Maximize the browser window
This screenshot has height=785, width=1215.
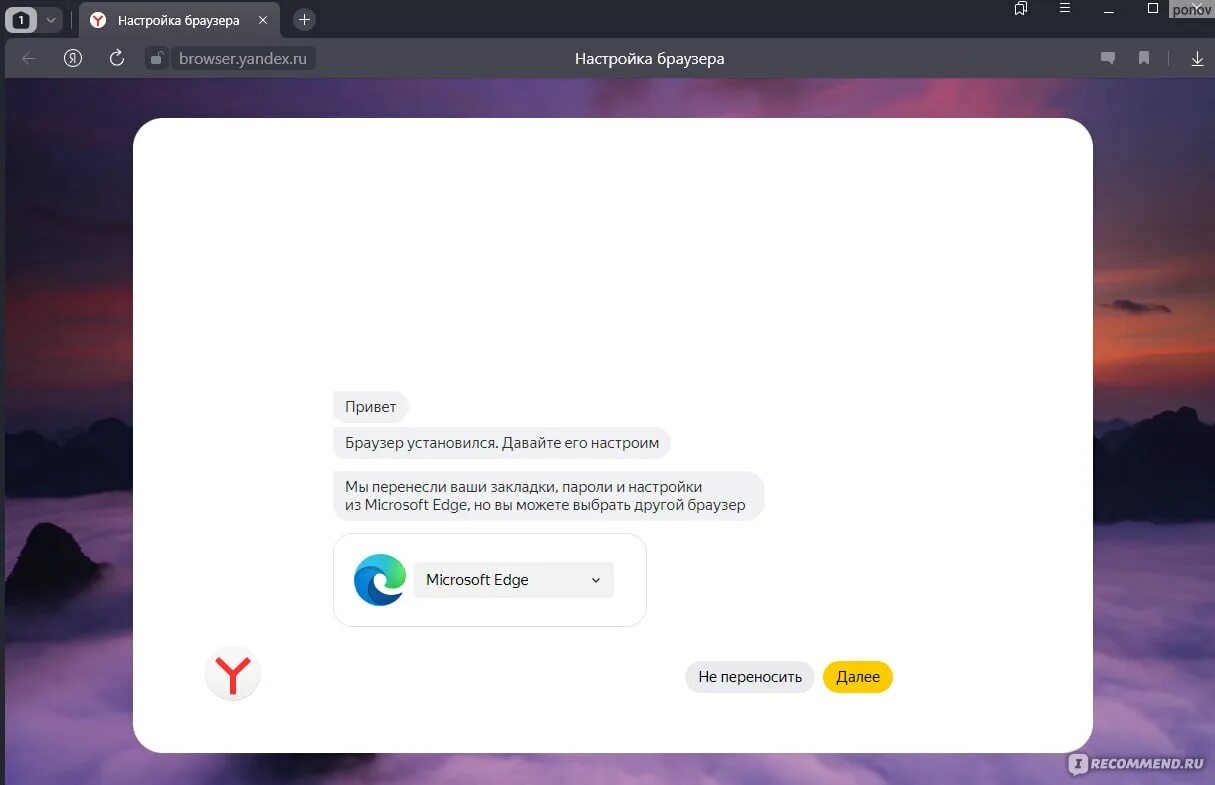pyautogui.click(x=1153, y=8)
